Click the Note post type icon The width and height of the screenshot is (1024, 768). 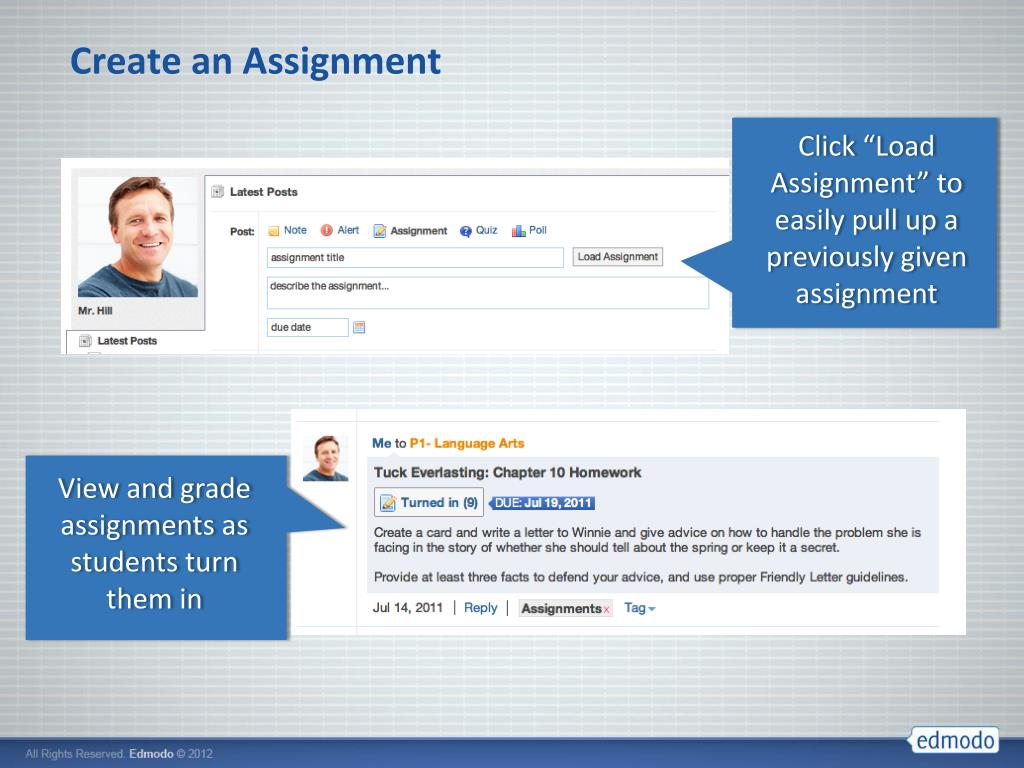[274, 231]
